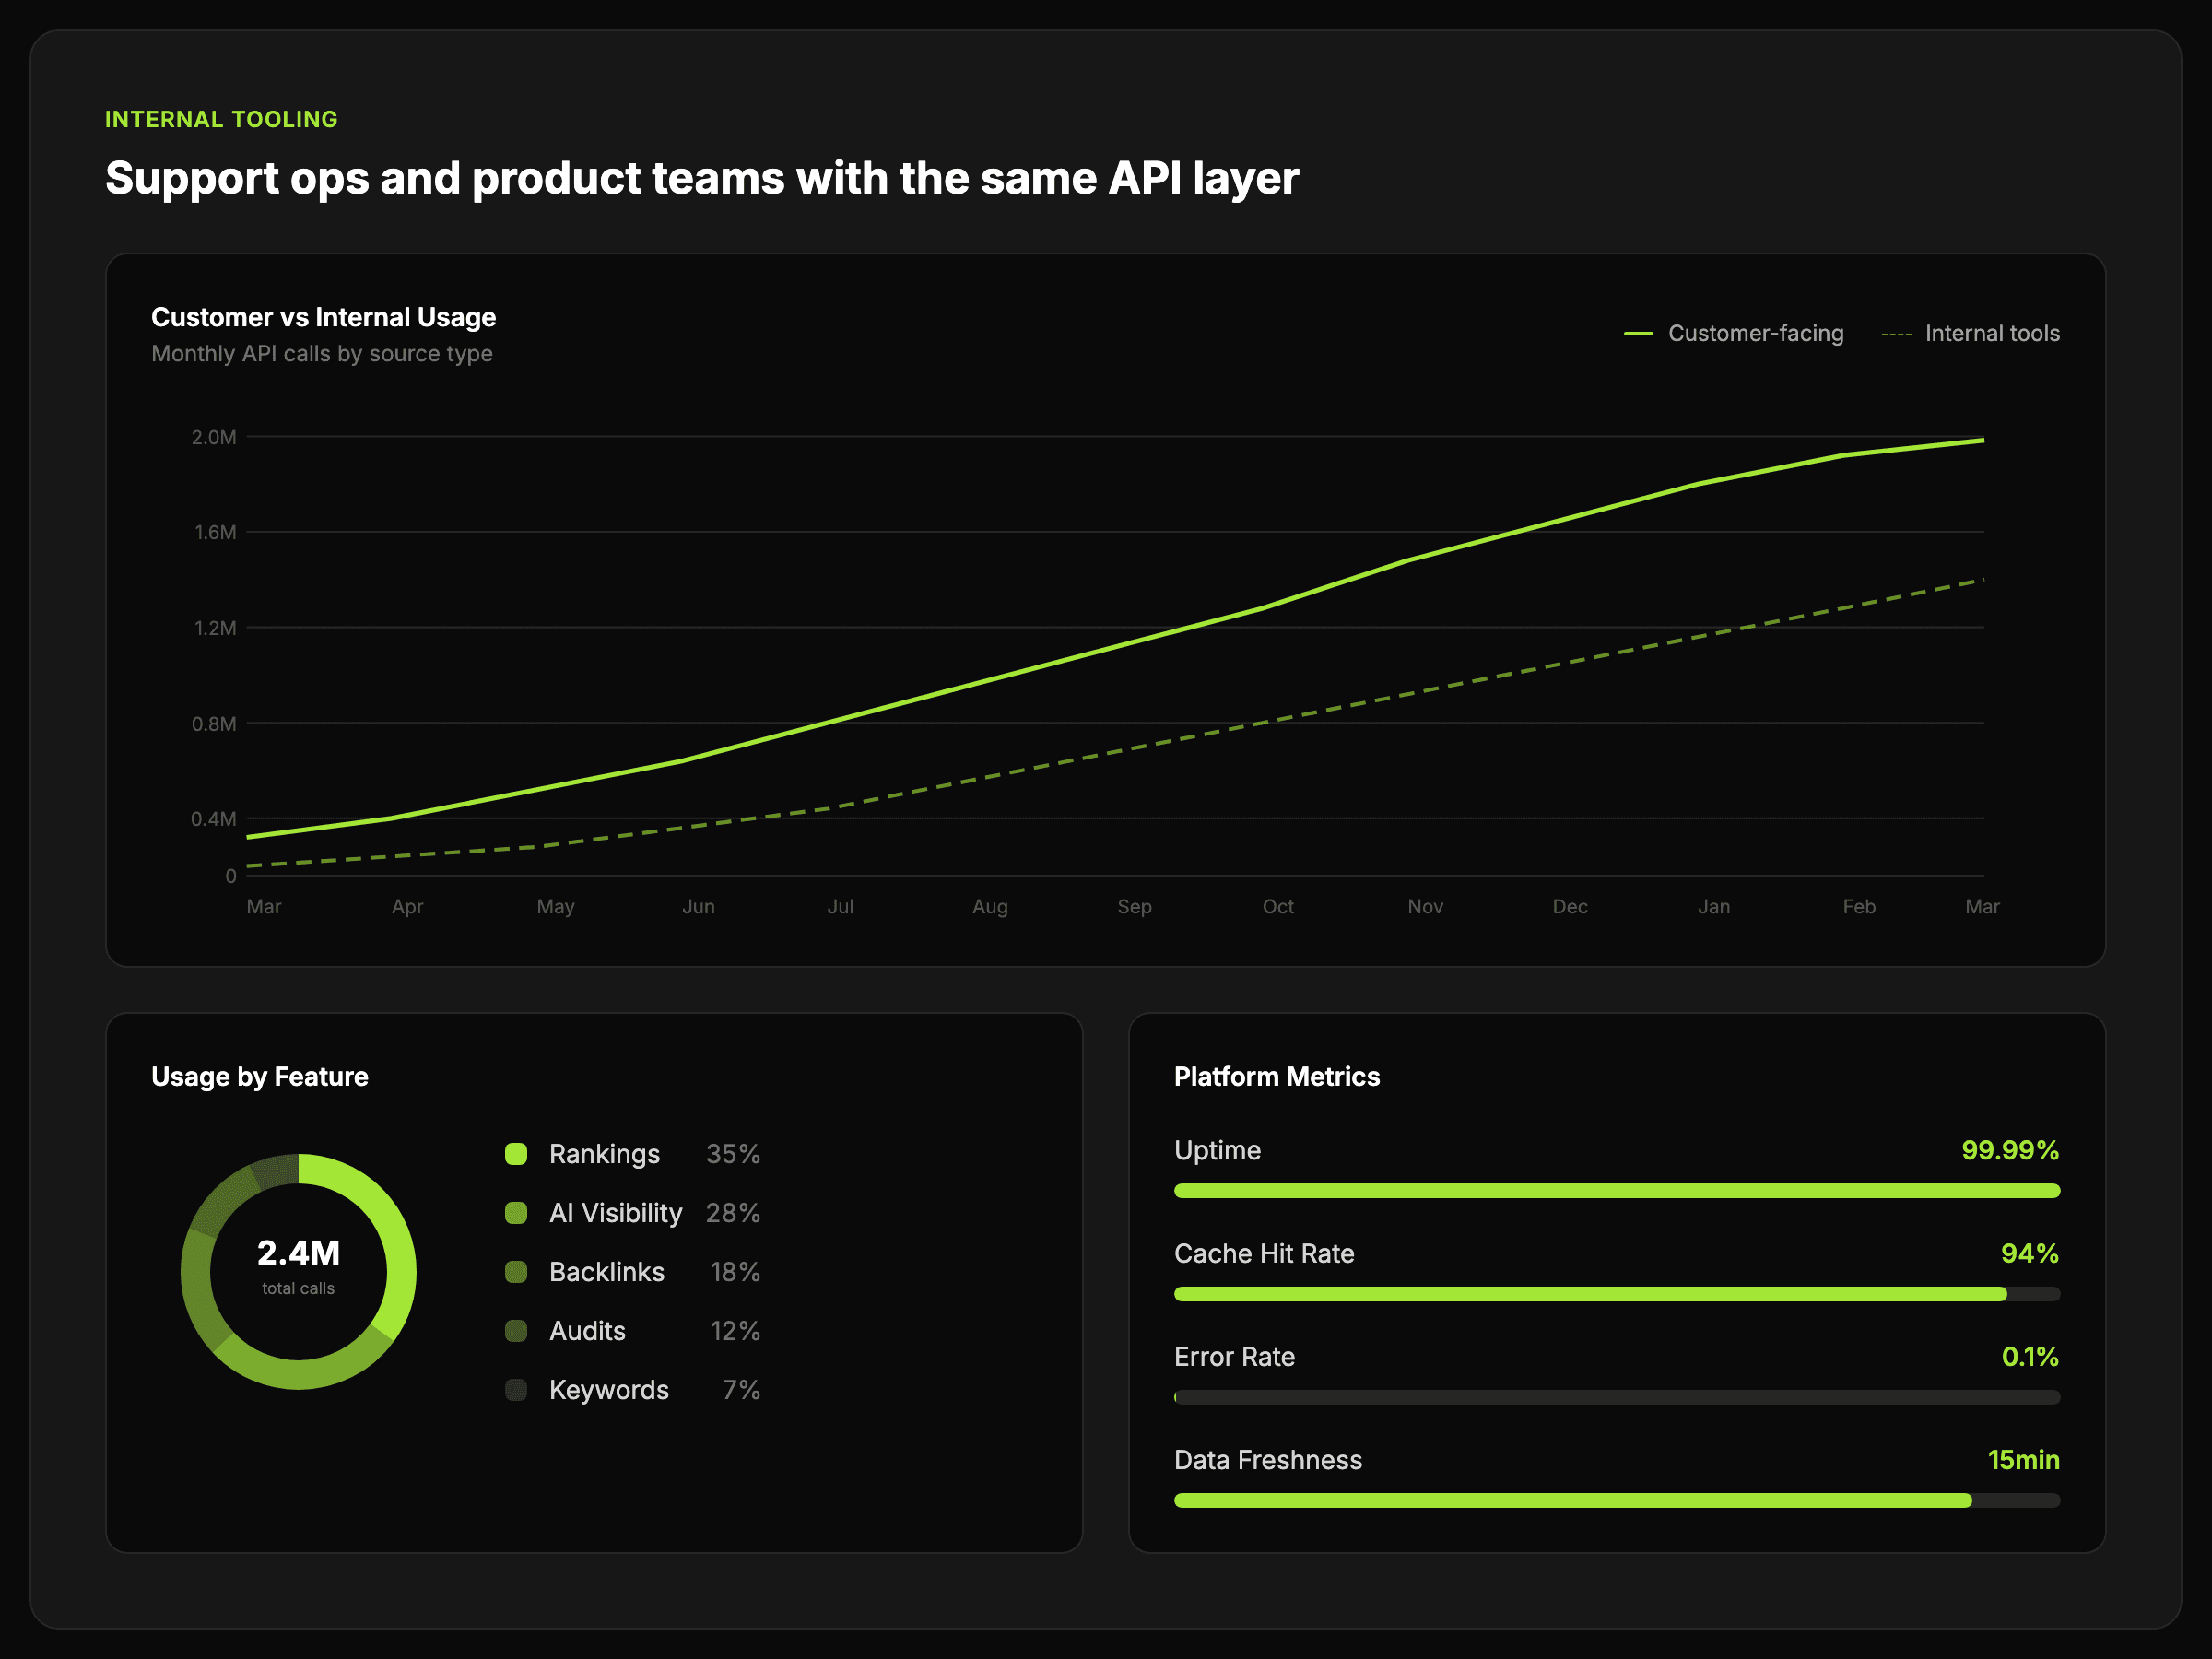Select the Backlinks legend color dot
Image resolution: width=2212 pixels, height=1659 pixels.
pos(516,1272)
